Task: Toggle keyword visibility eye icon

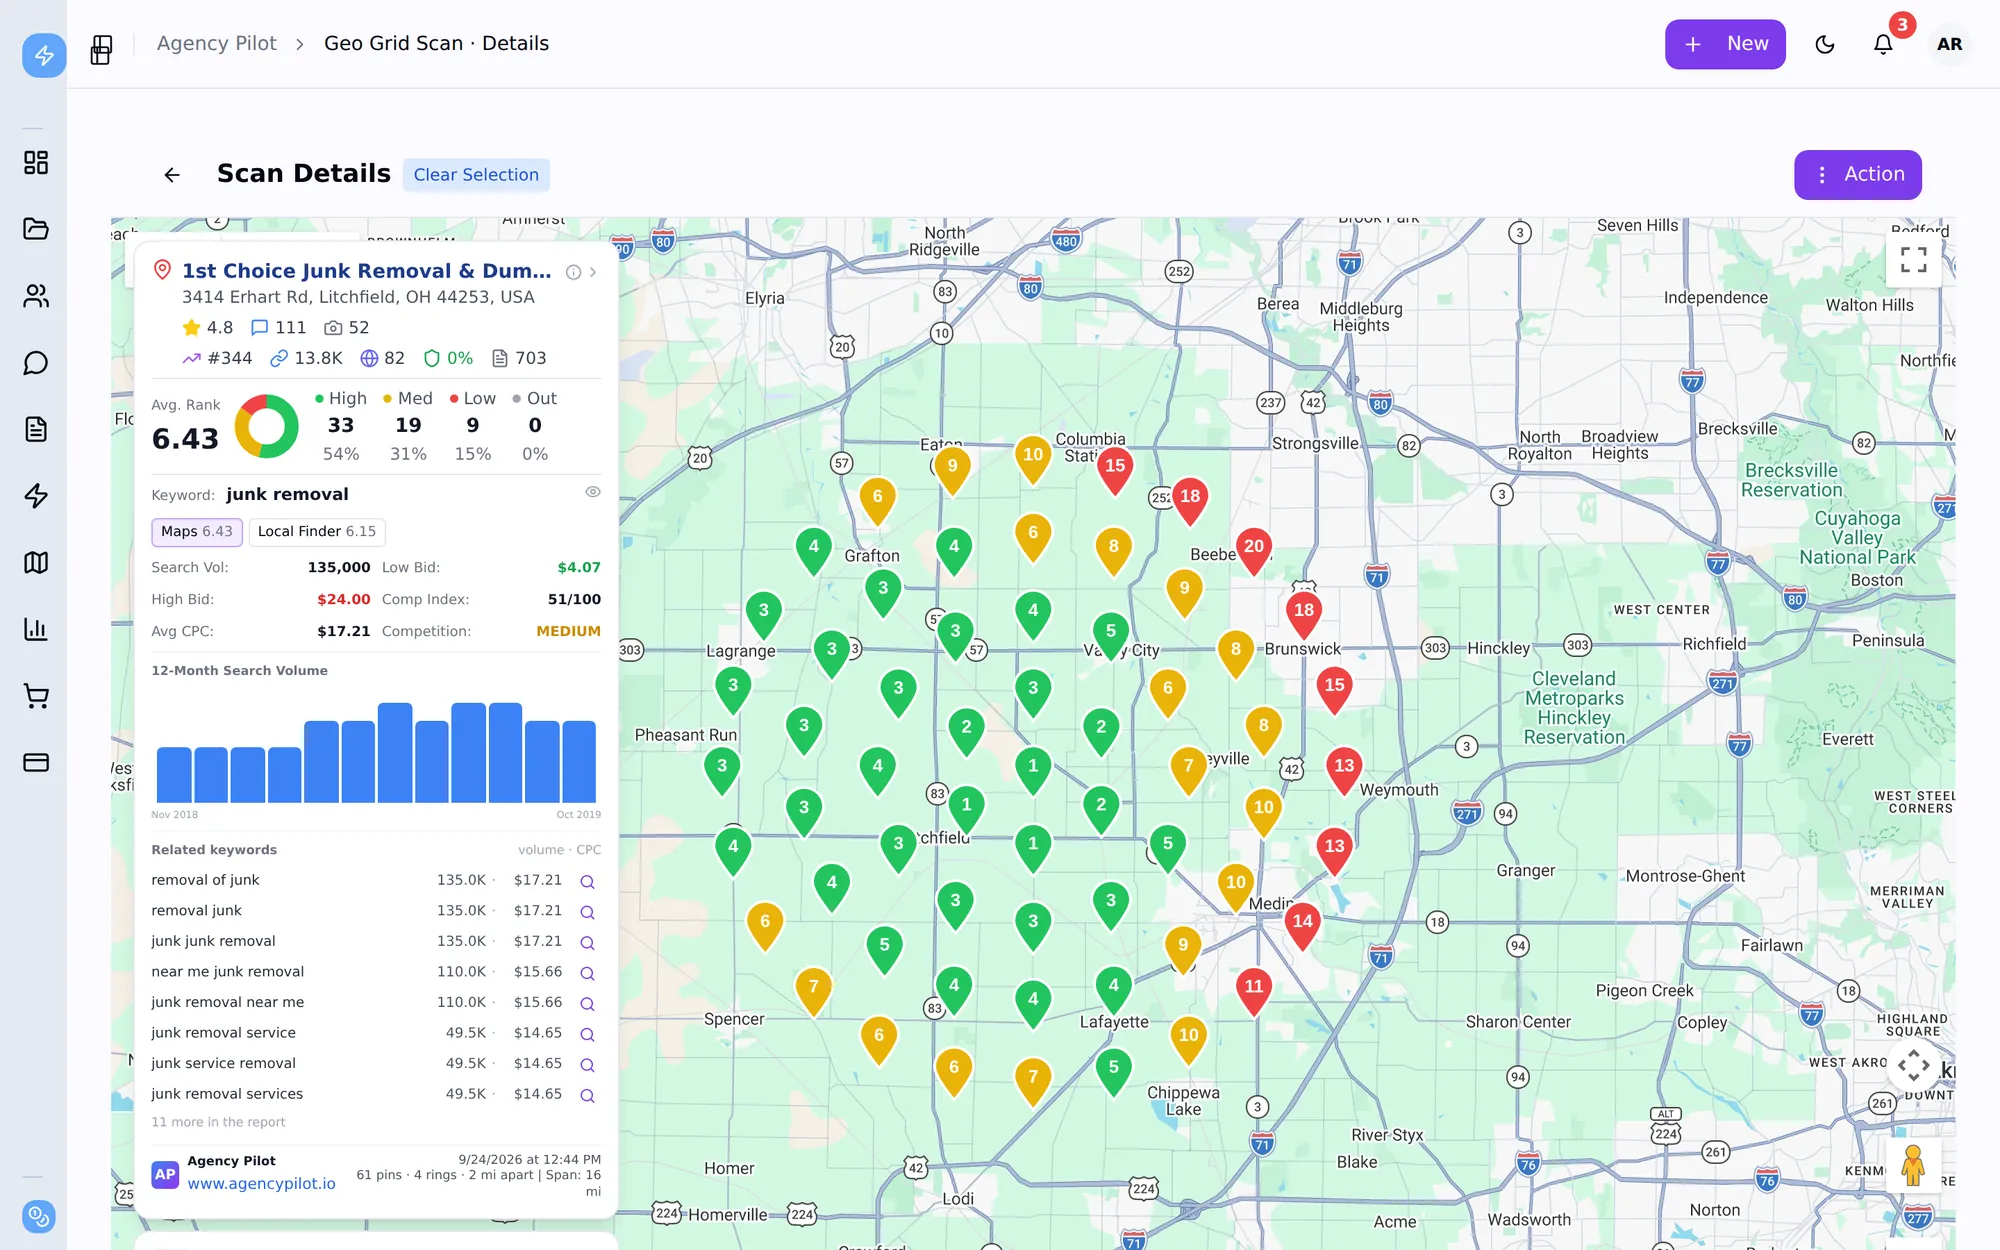Action: 593,492
